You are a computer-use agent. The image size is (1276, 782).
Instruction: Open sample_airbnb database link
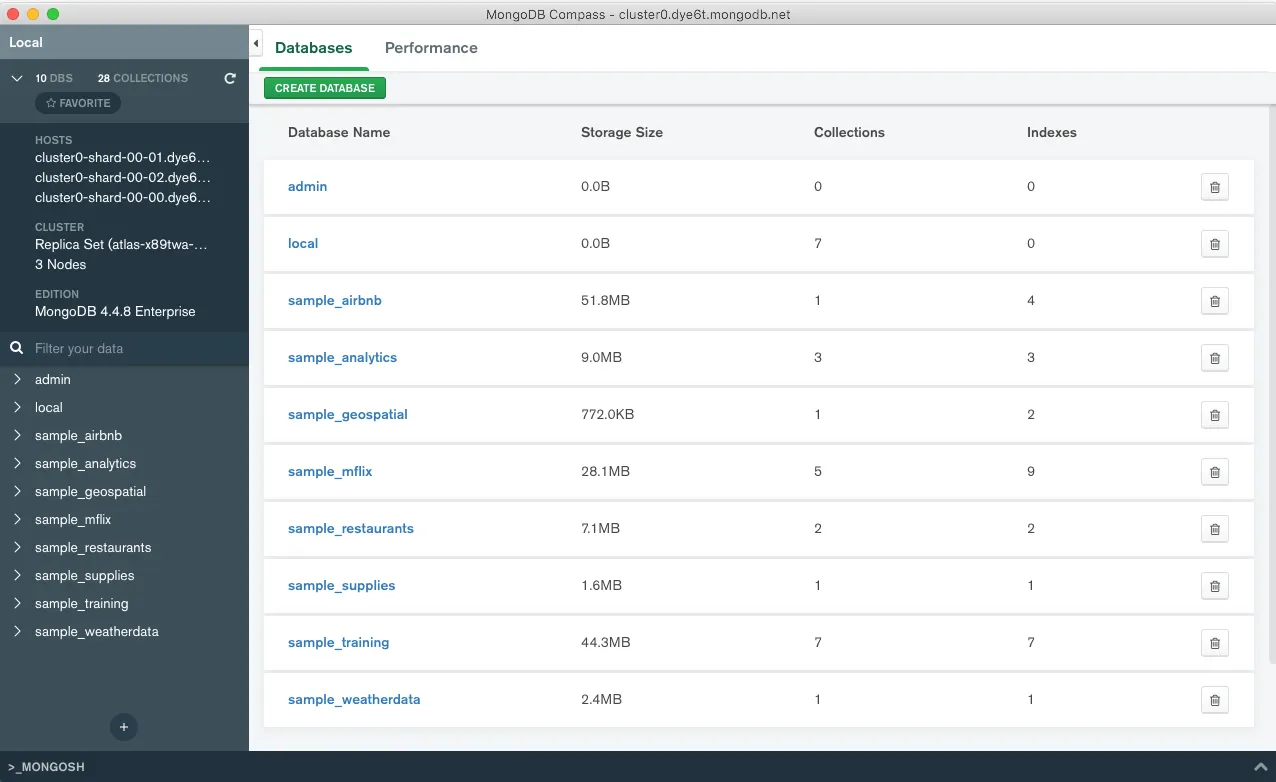(335, 300)
